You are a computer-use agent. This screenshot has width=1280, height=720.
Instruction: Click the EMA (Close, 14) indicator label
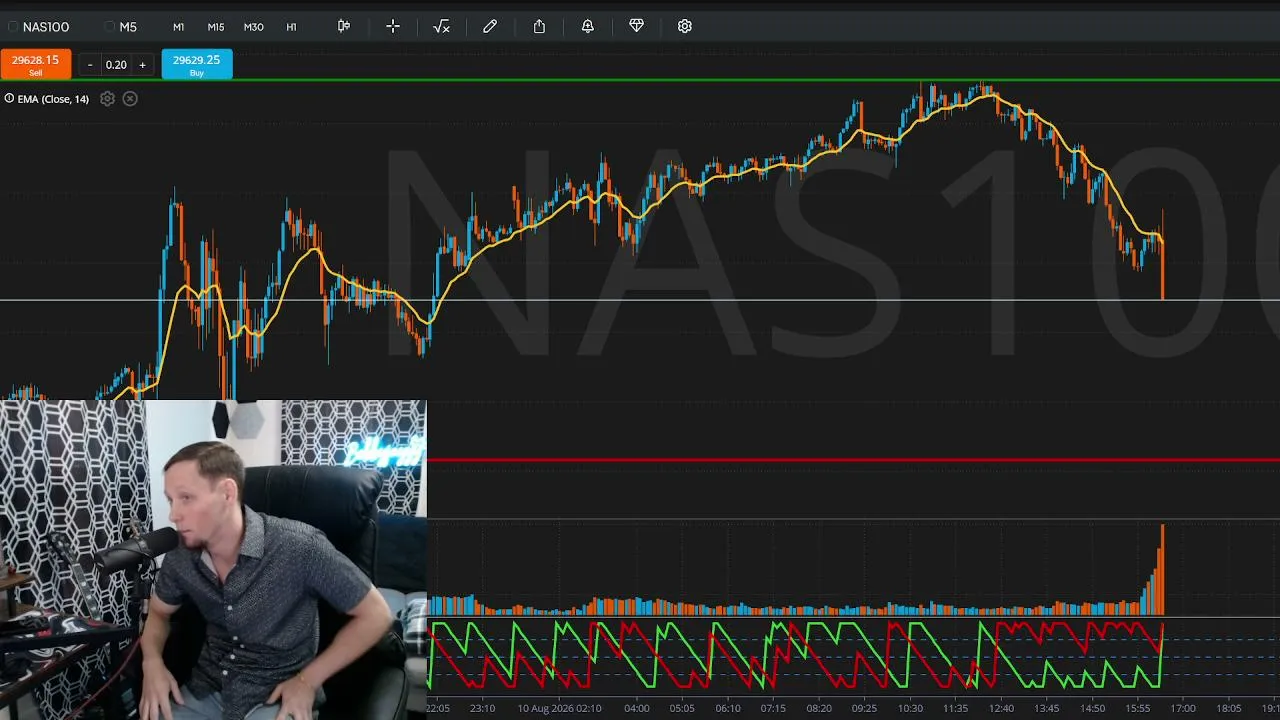tap(53, 99)
